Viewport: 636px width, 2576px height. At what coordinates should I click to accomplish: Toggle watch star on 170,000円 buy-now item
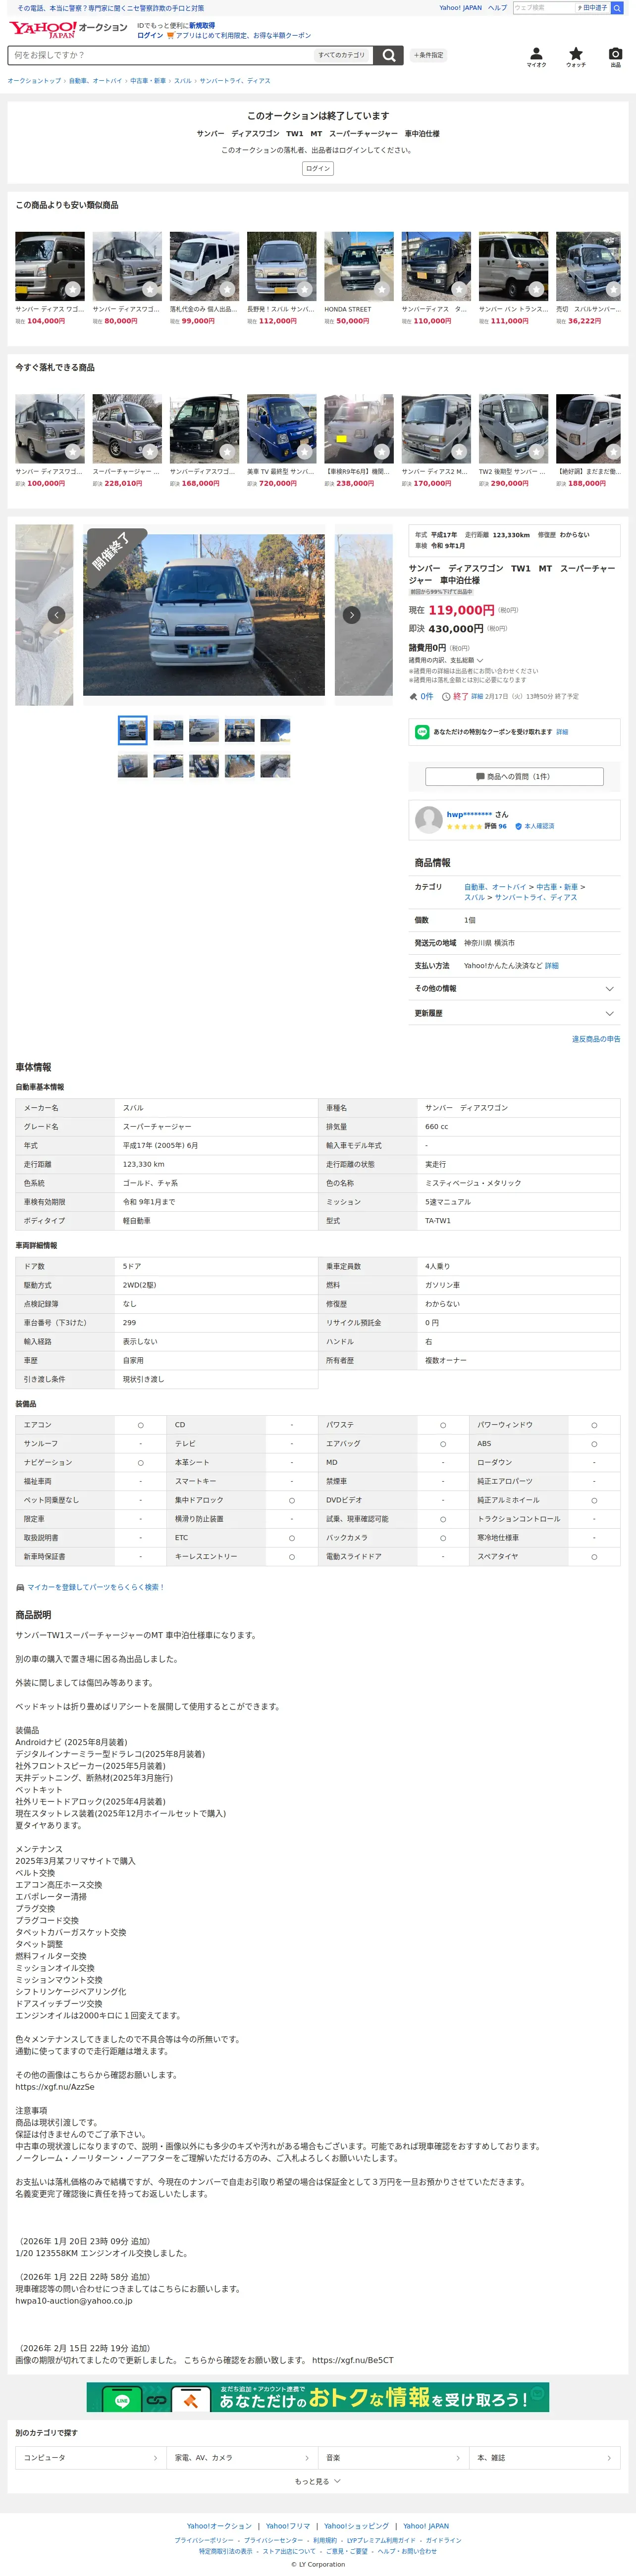[458, 451]
